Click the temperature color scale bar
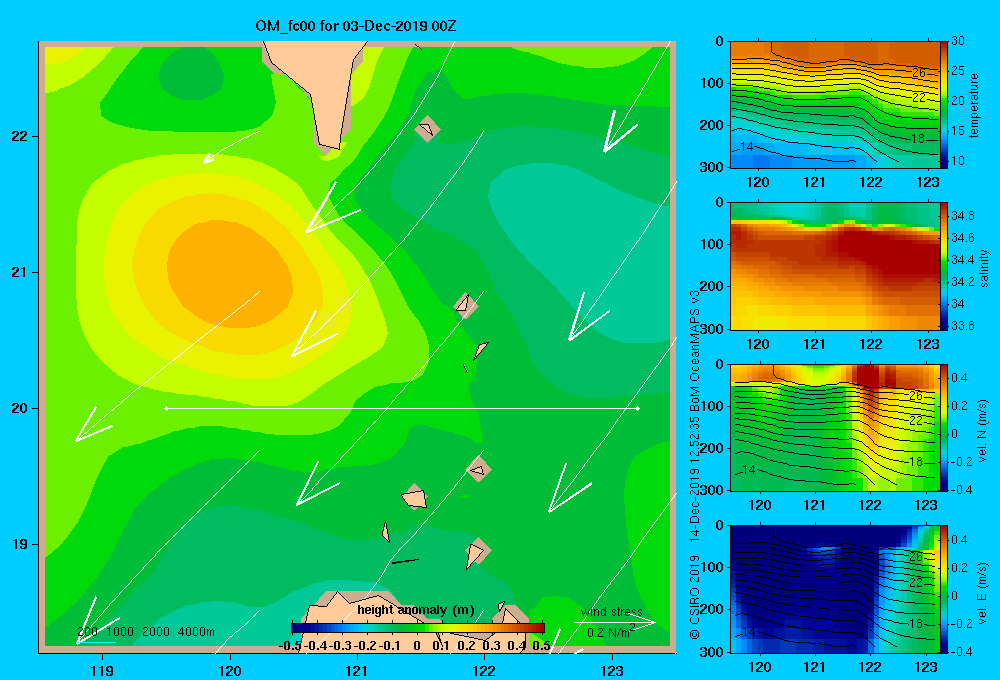Image resolution: width=1000 pixels, height=680 pixels. [x=945, y=105]
